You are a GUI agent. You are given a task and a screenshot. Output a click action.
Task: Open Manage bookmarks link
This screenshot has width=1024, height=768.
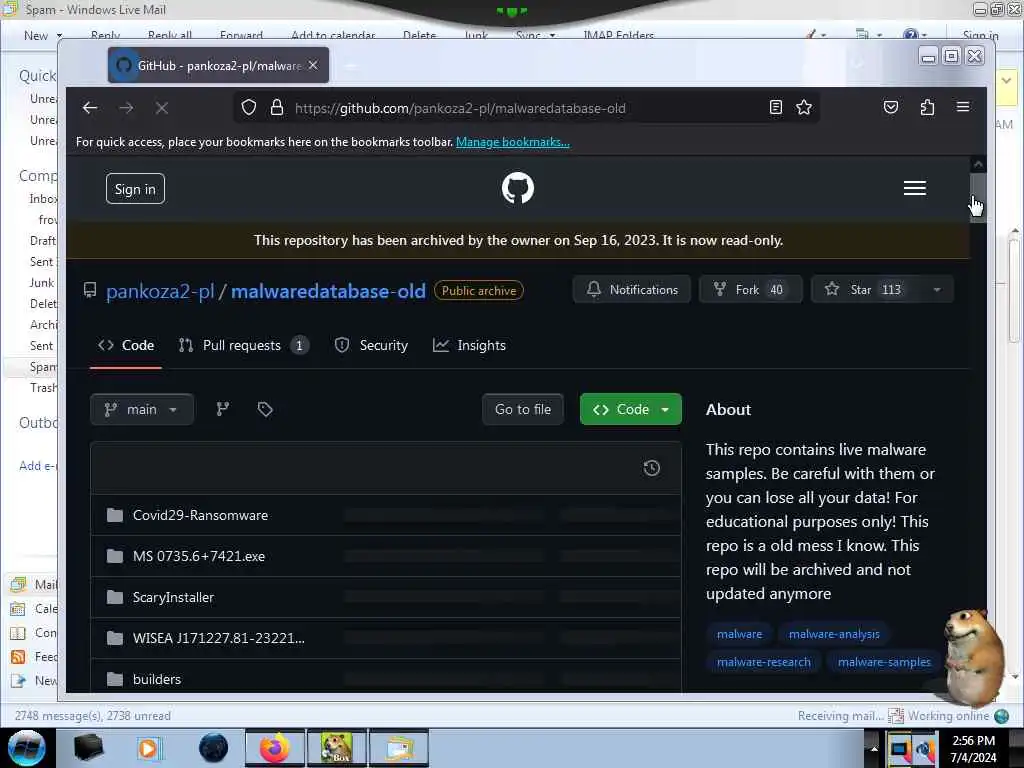coord(513,142)
